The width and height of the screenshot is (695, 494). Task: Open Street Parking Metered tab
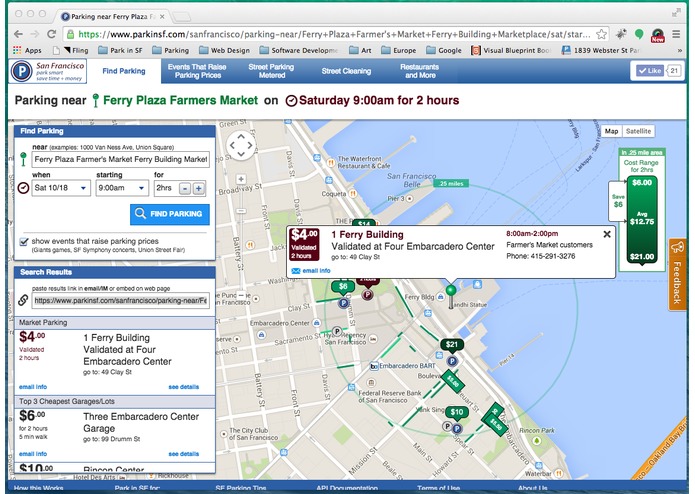point(271,71)
